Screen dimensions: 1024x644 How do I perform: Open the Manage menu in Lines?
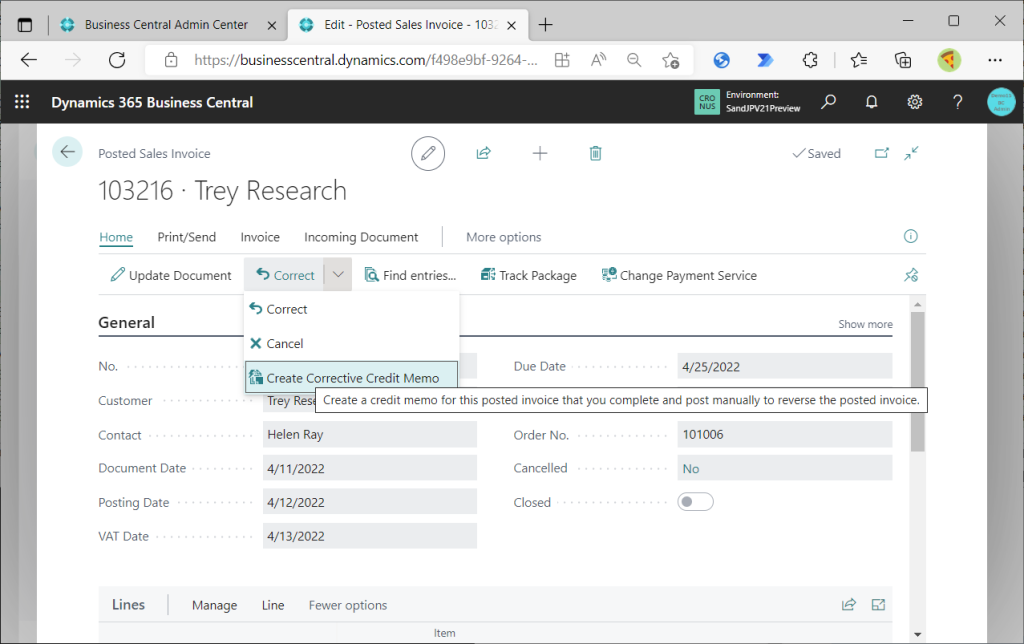click(x=214, y=605)
